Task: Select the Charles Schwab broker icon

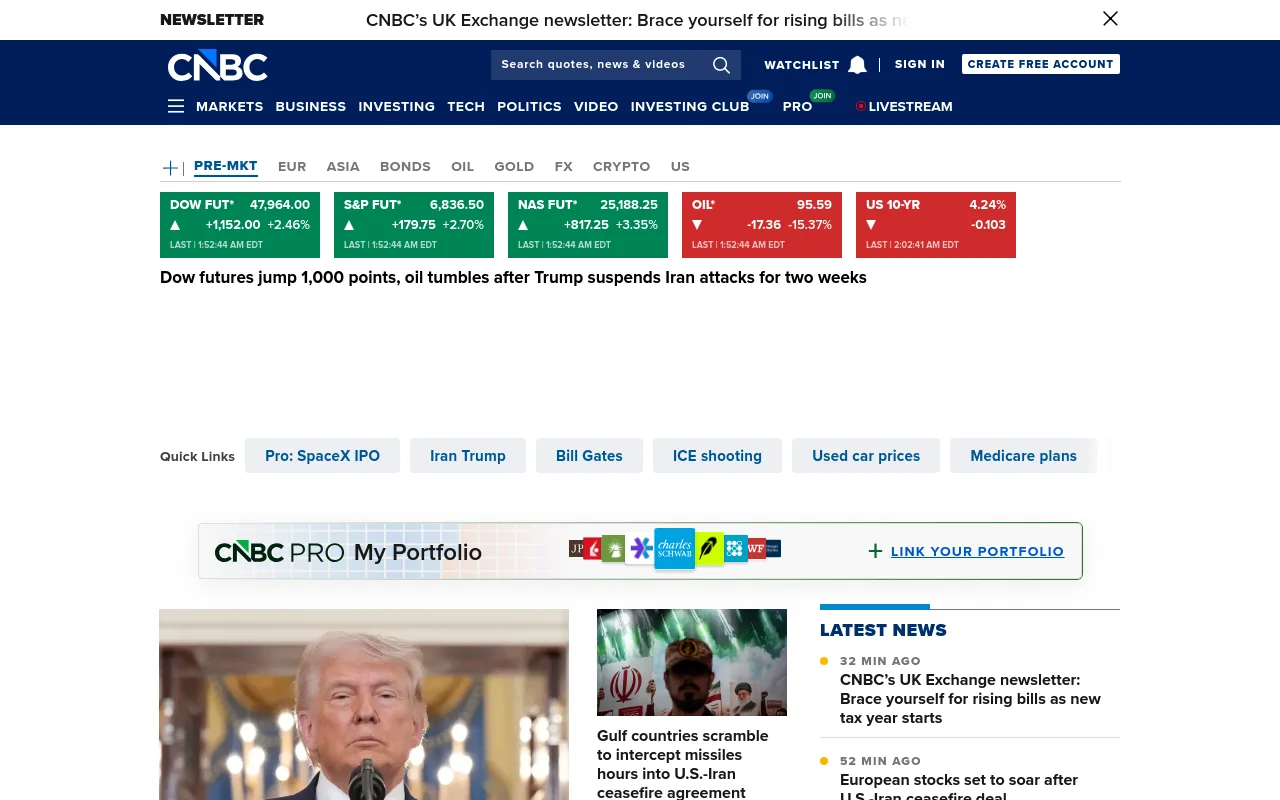Action: 674,548
